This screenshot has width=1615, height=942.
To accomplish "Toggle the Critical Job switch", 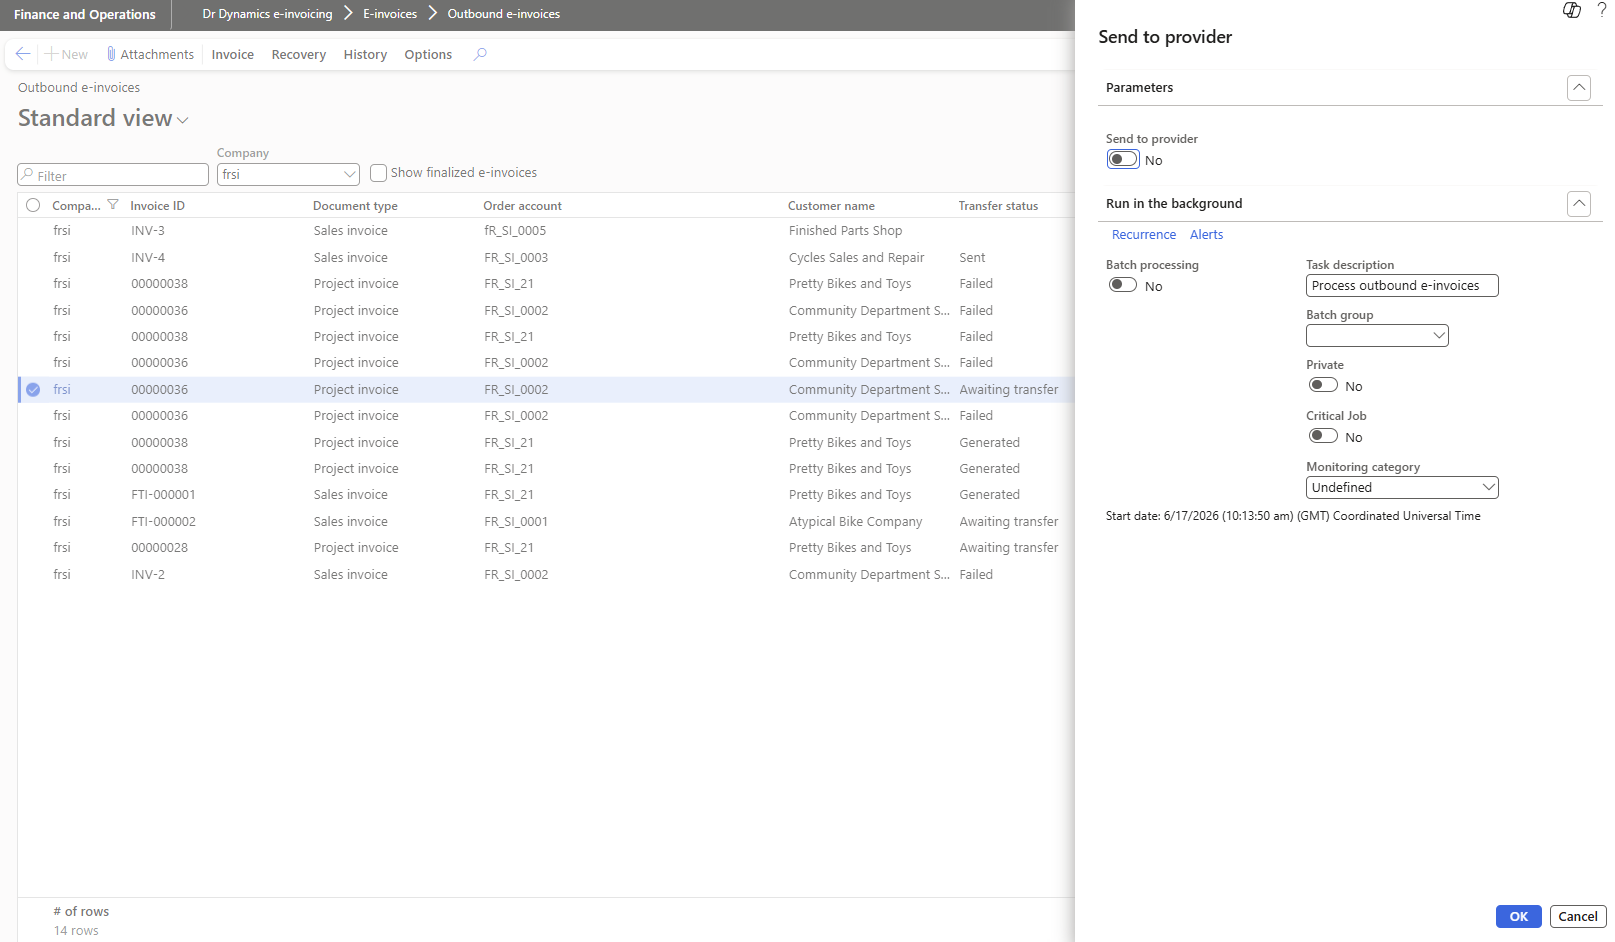I will click(x=1323, y=436).
